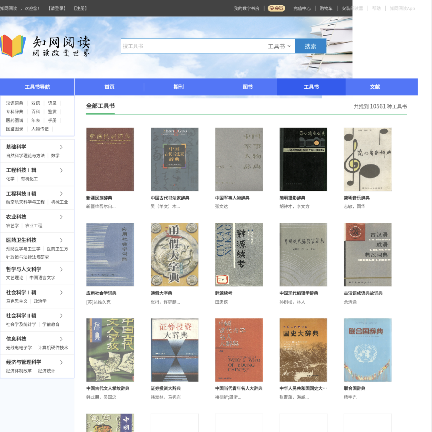Screen dimensions: 432x432
Task: Expand the 基础科学 category chevron
Action: (x=61, y=147)
